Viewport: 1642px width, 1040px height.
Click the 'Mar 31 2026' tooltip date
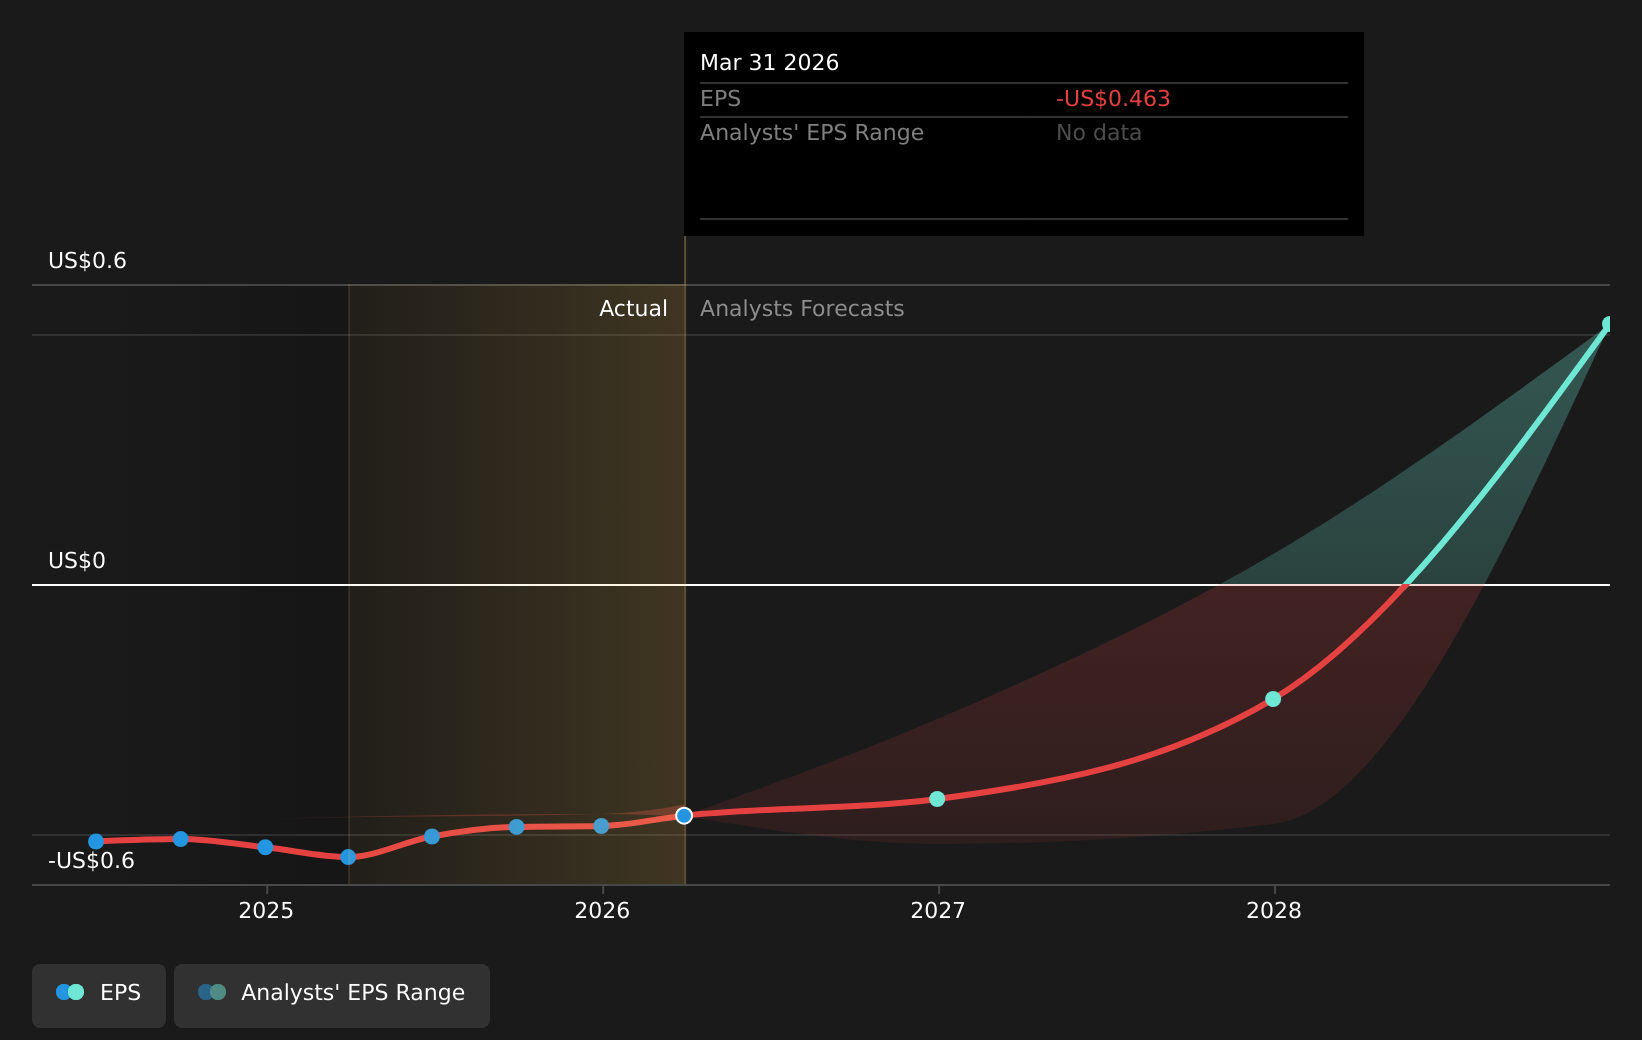[x=769, y=63]
